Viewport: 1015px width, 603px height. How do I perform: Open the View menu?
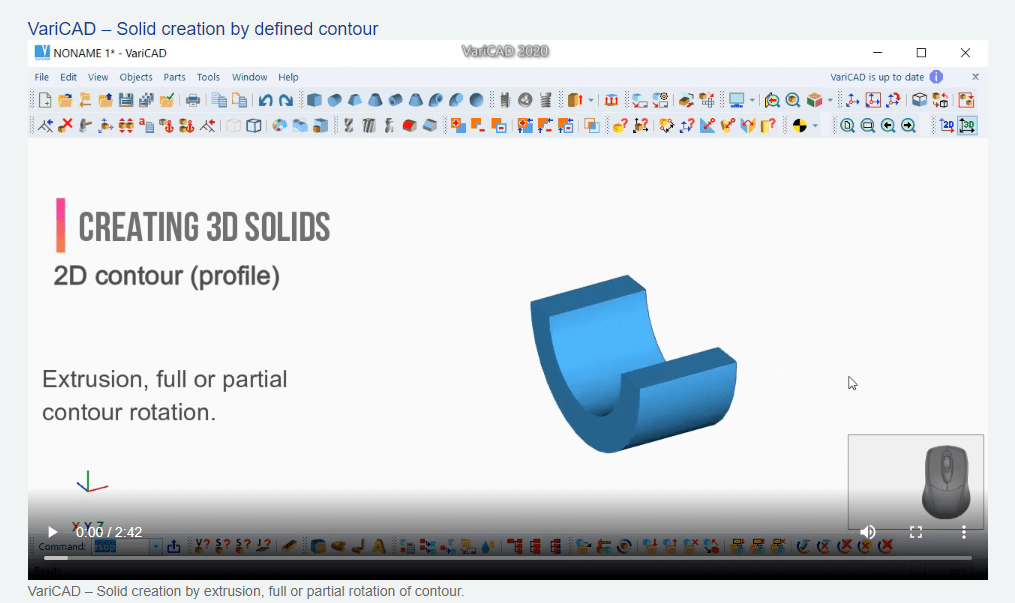point(98,77)
